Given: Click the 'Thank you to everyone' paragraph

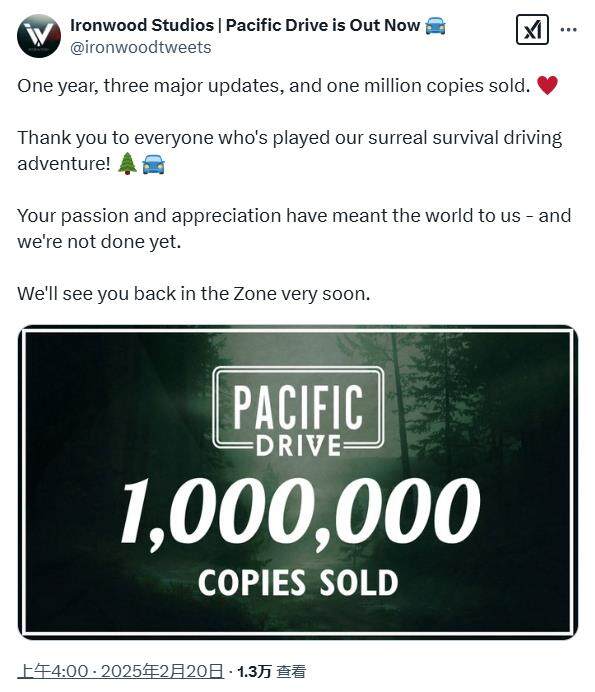Looking at the screenshot, I should click(290, 150).
